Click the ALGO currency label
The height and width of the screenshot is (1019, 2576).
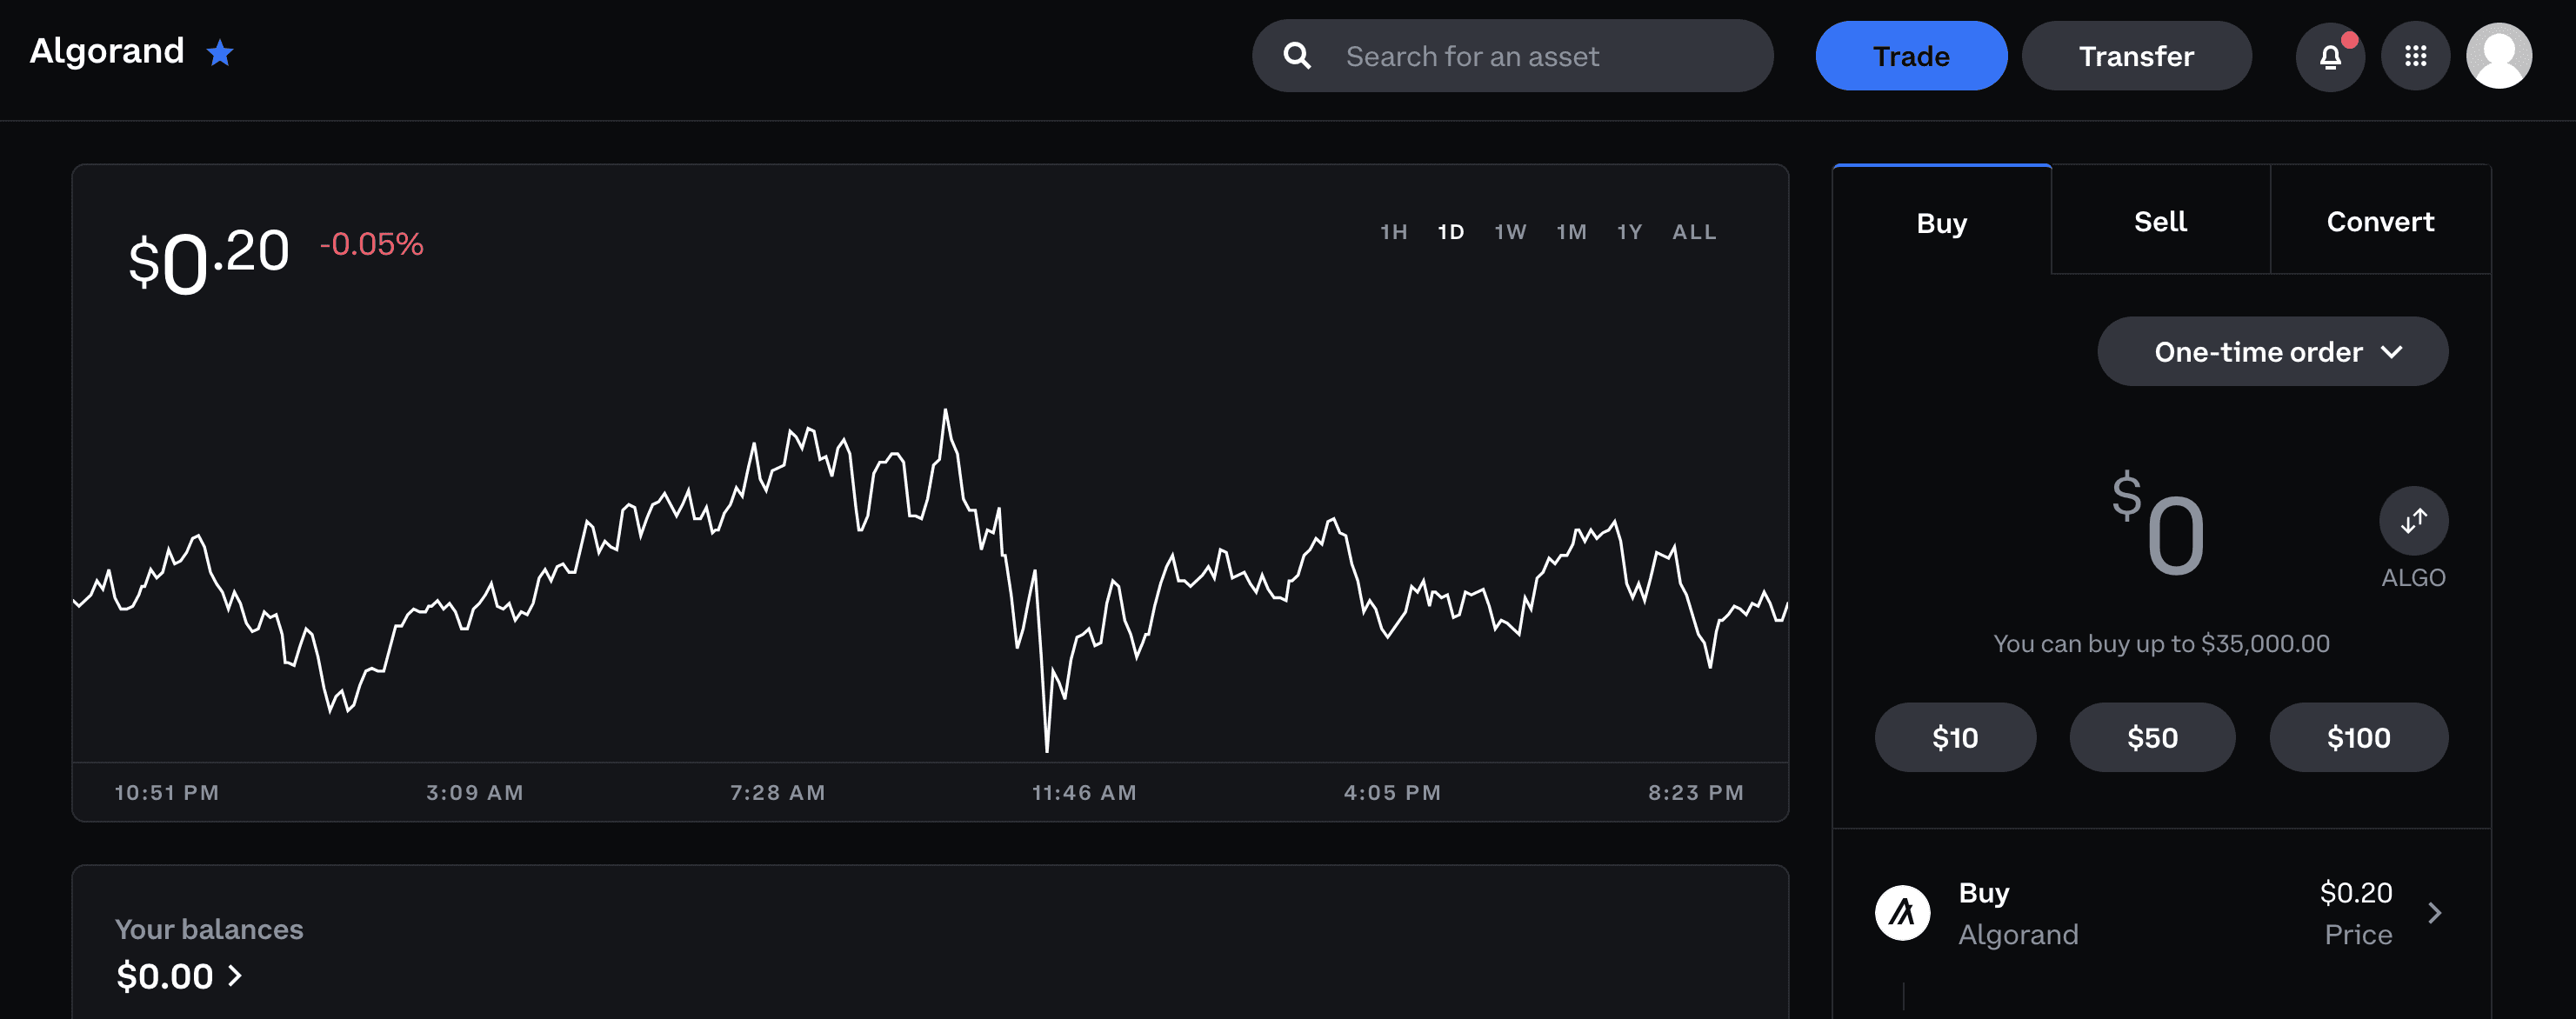(2414, 578)
